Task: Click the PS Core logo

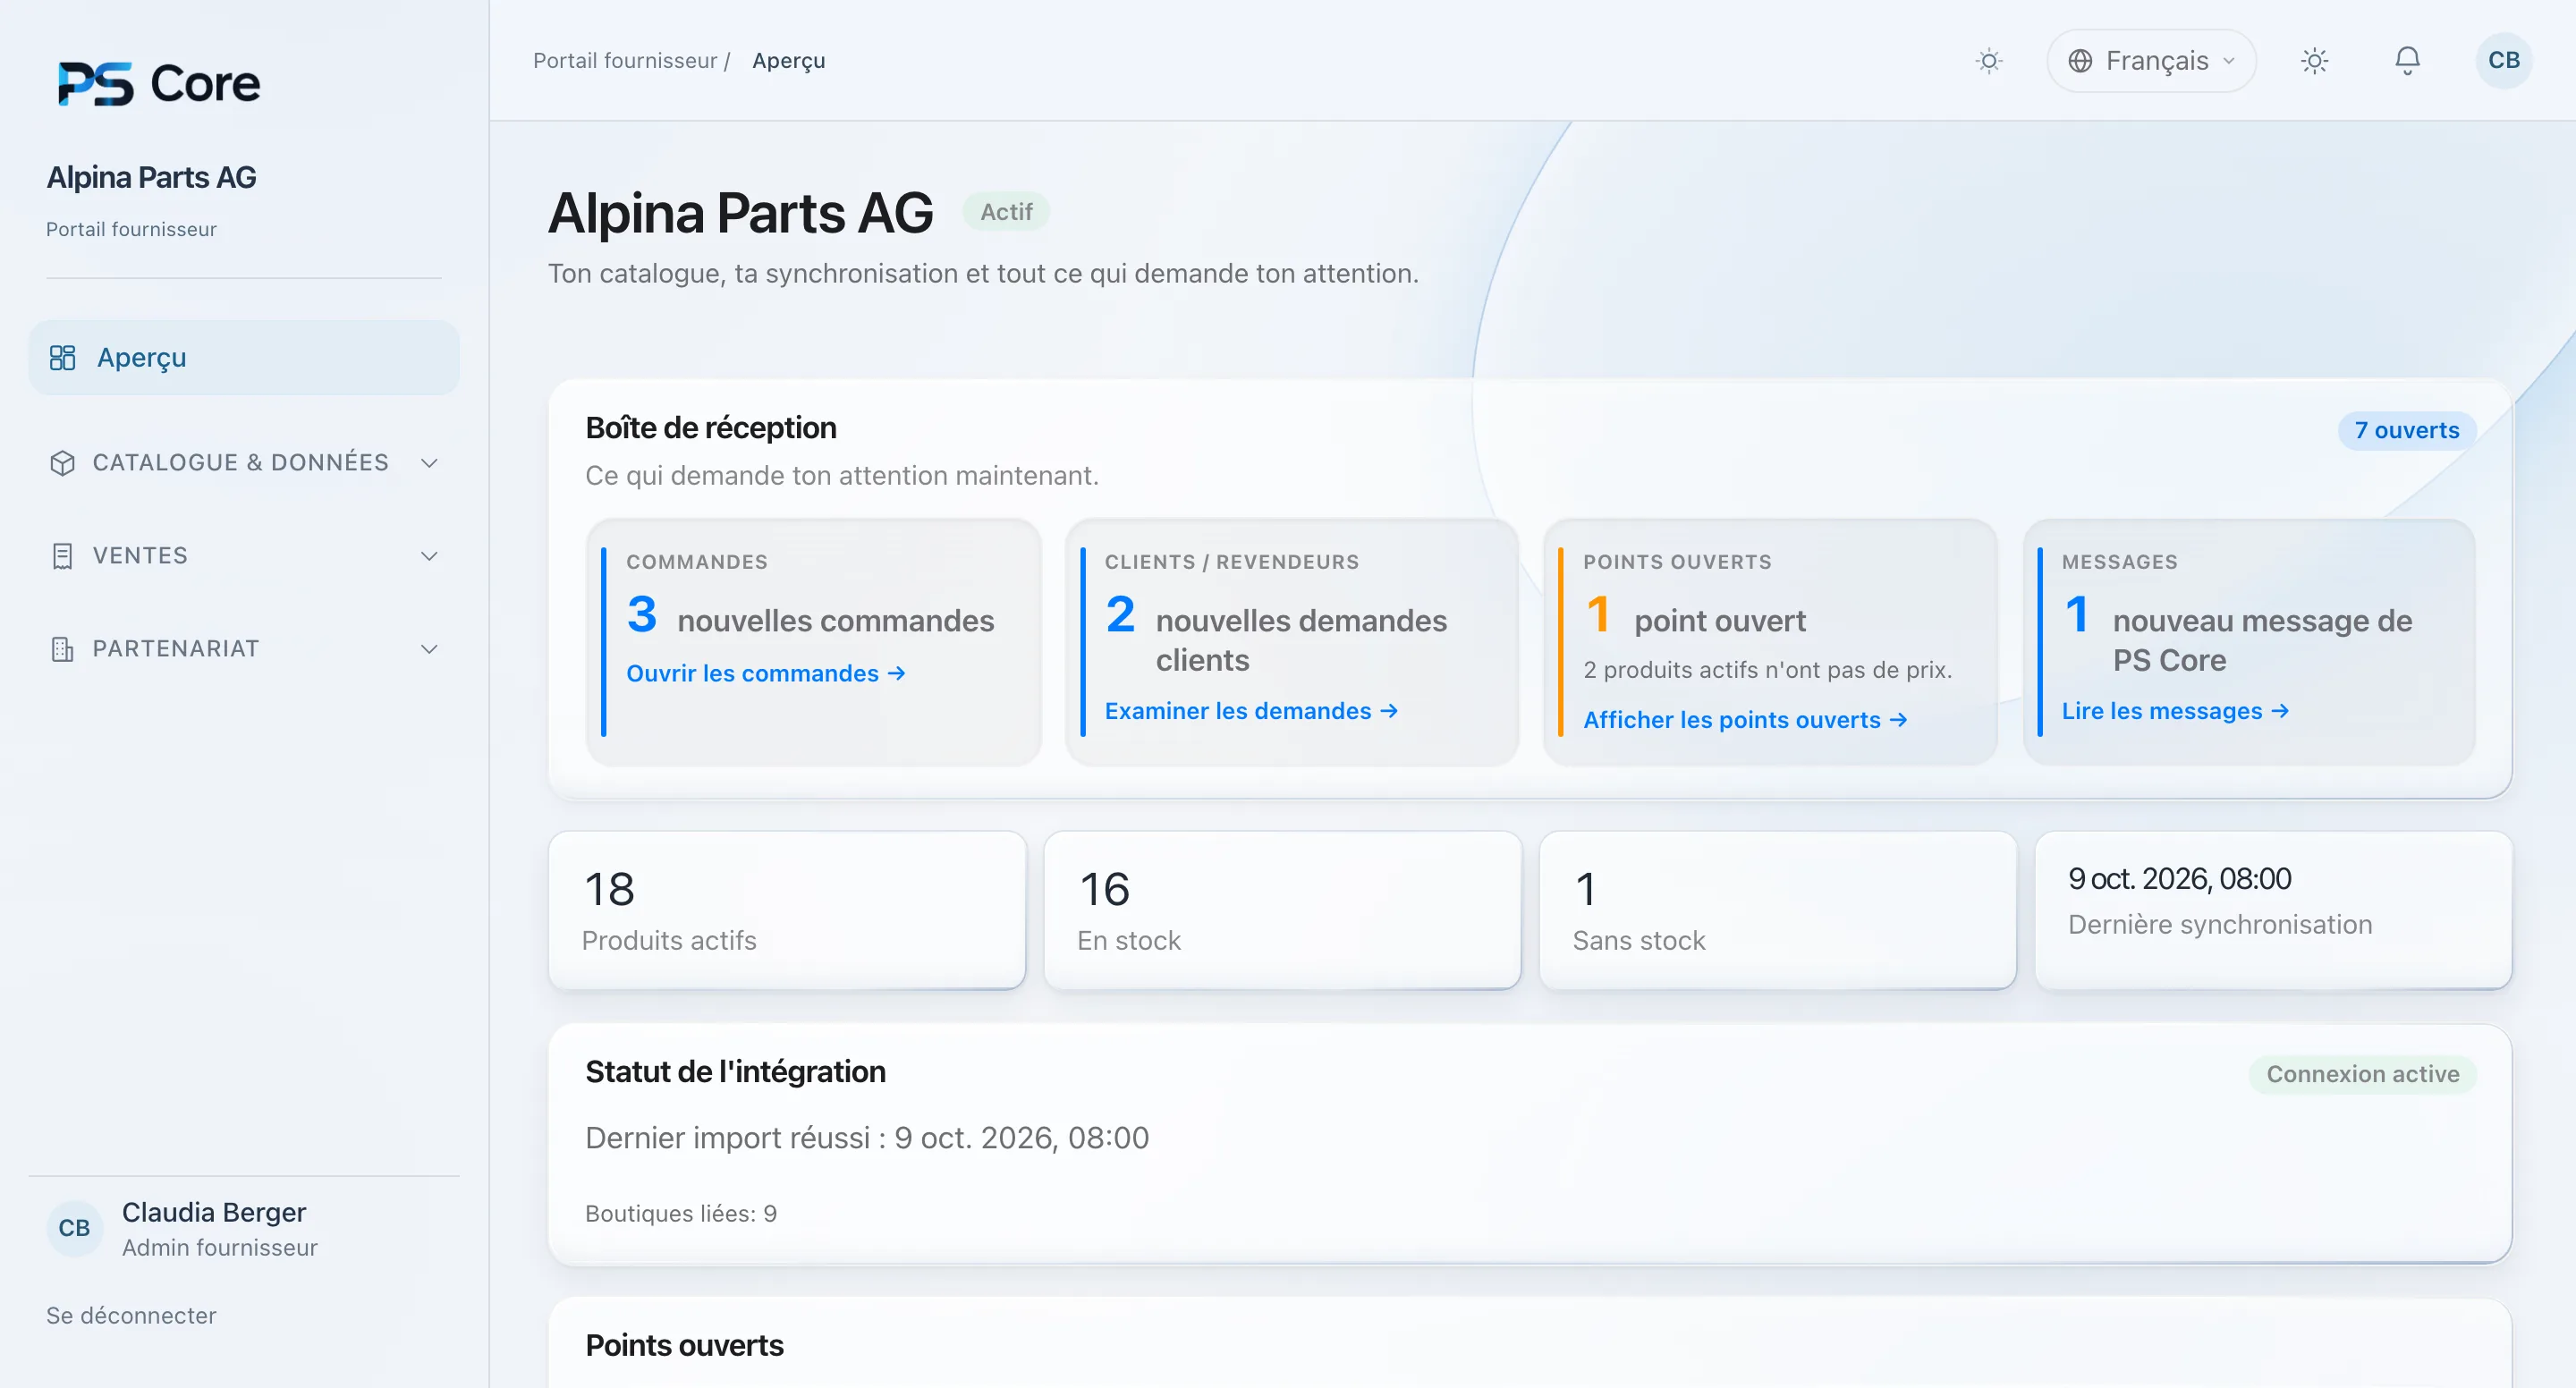Action: 158,83
